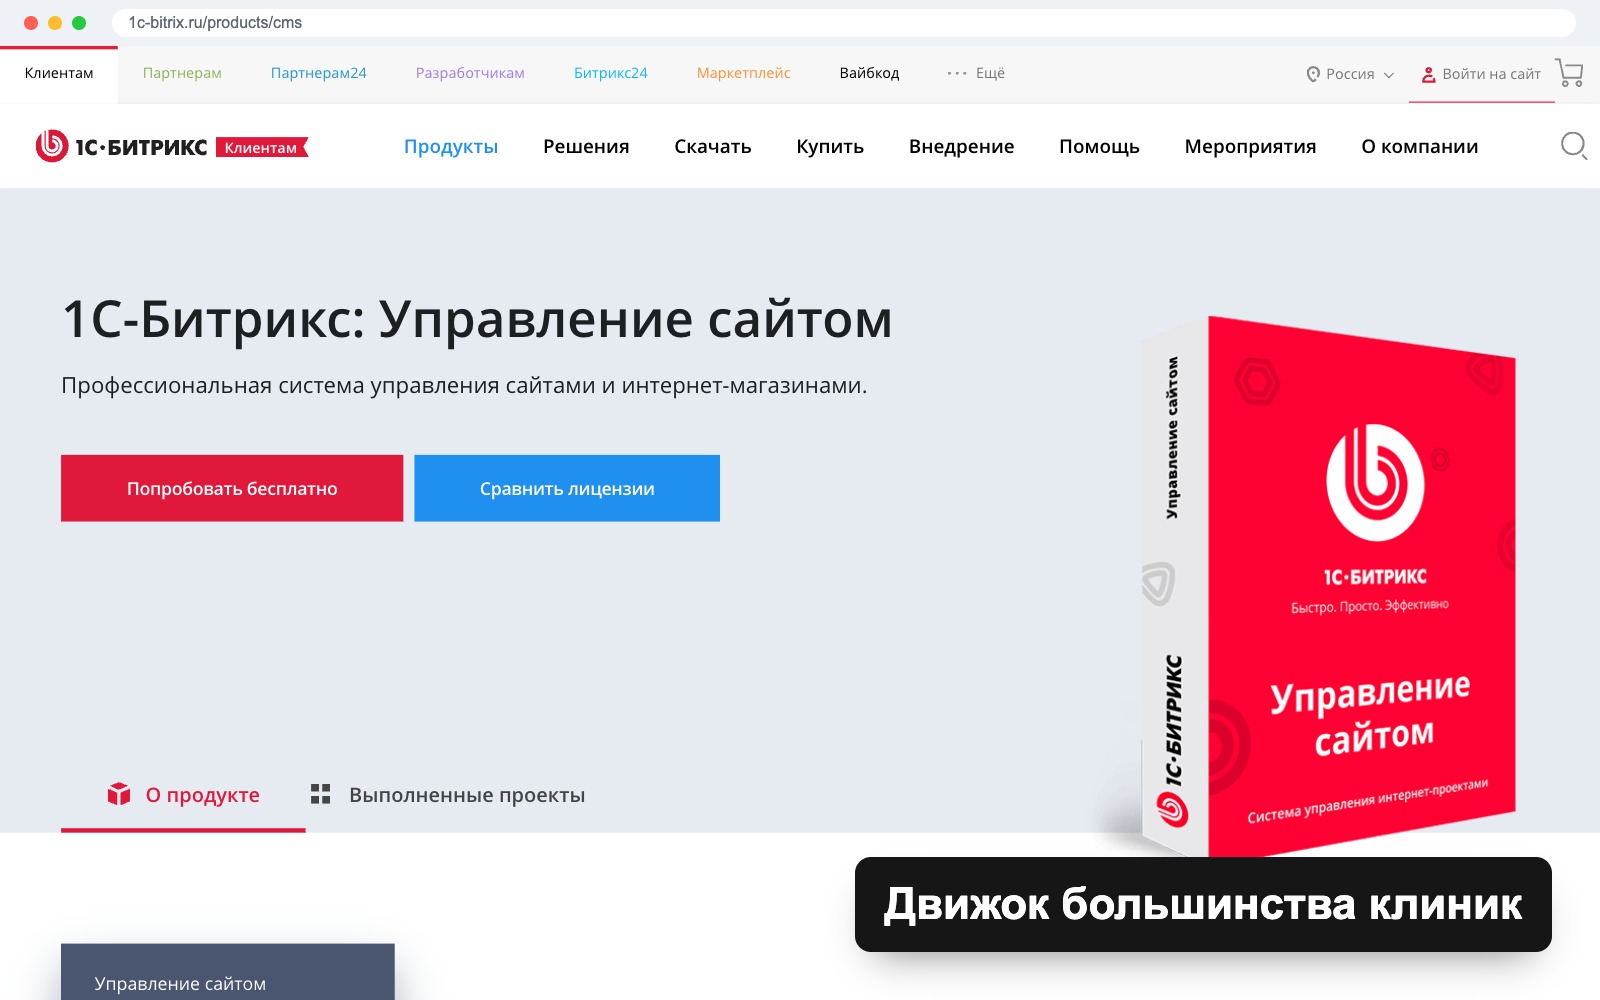
Task: Open the Ещё more menu
Action: [x=976, y=73]
